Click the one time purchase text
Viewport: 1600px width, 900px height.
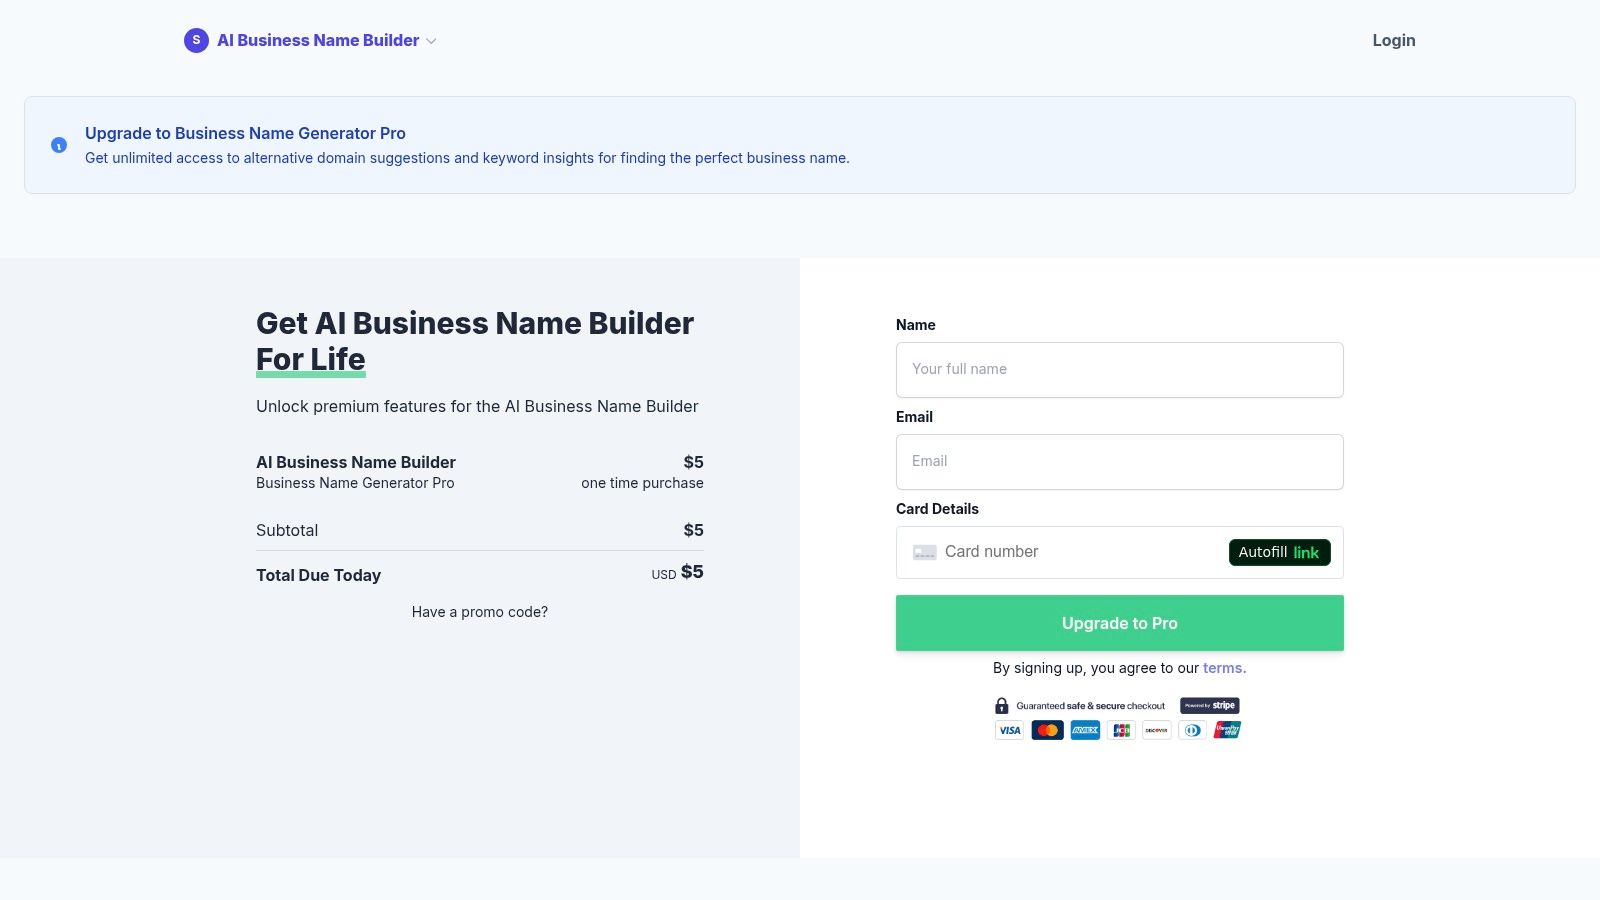click(x=642, y=483)
